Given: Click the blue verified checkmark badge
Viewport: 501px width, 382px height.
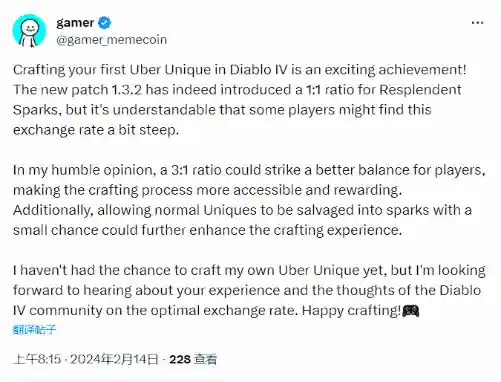Looking at the screenshot, I should pos(105,23).
